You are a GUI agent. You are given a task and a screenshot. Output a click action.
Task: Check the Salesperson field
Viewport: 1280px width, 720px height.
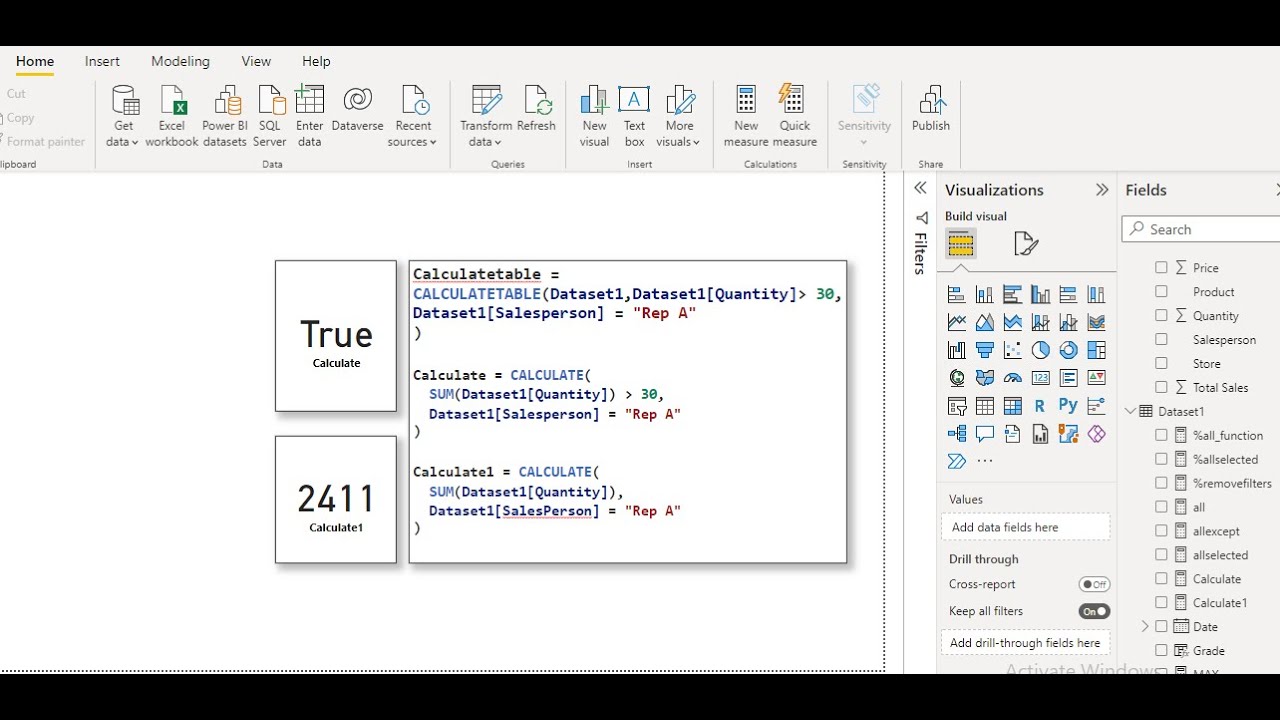[x=1161, y=340]
